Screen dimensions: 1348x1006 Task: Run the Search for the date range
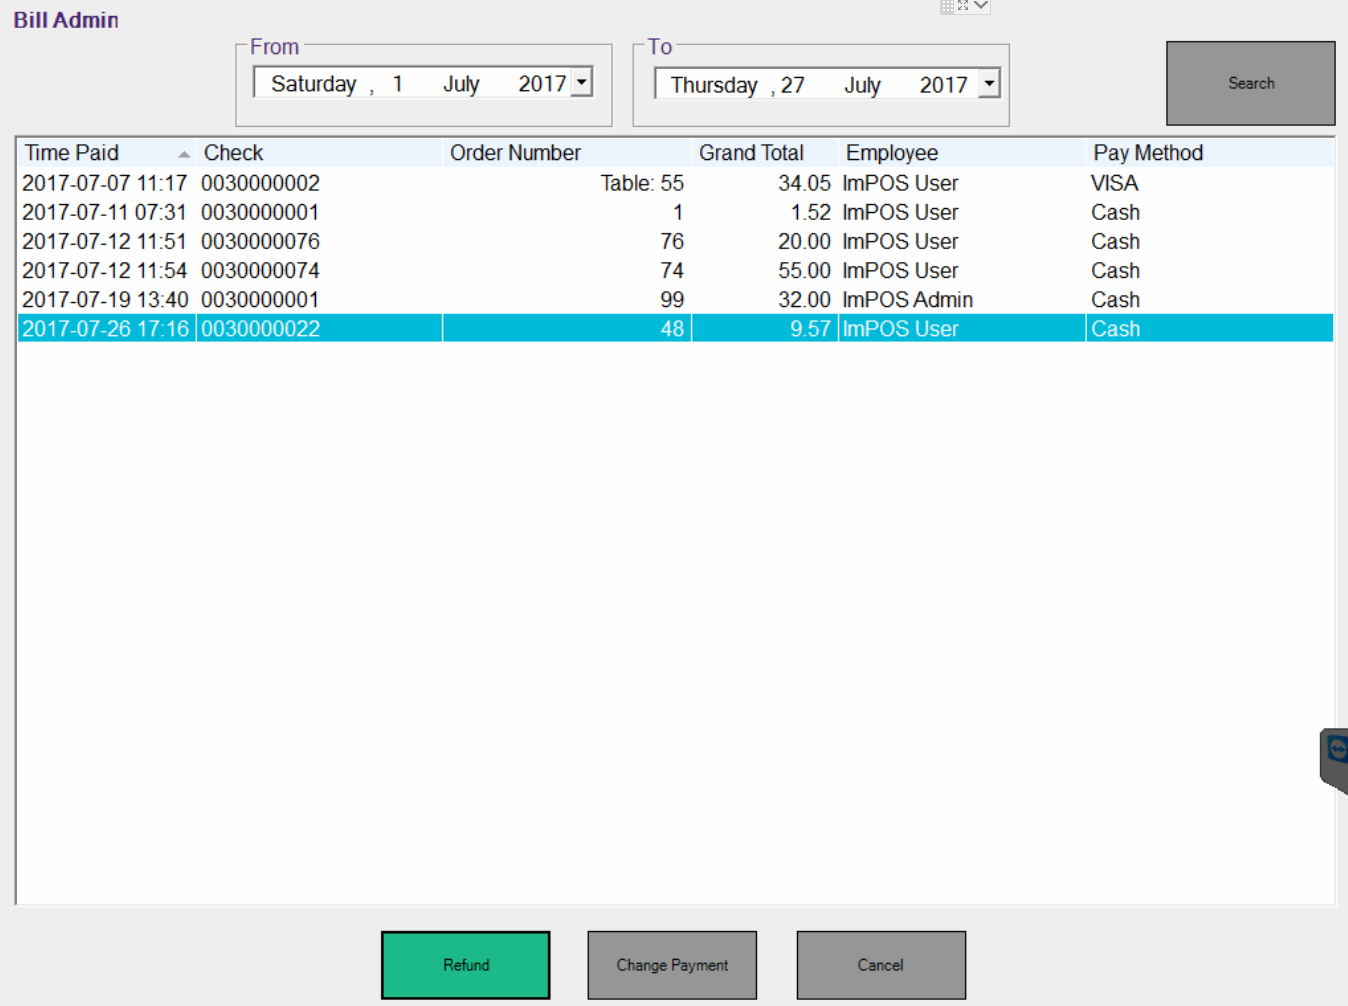(1251, 83)
